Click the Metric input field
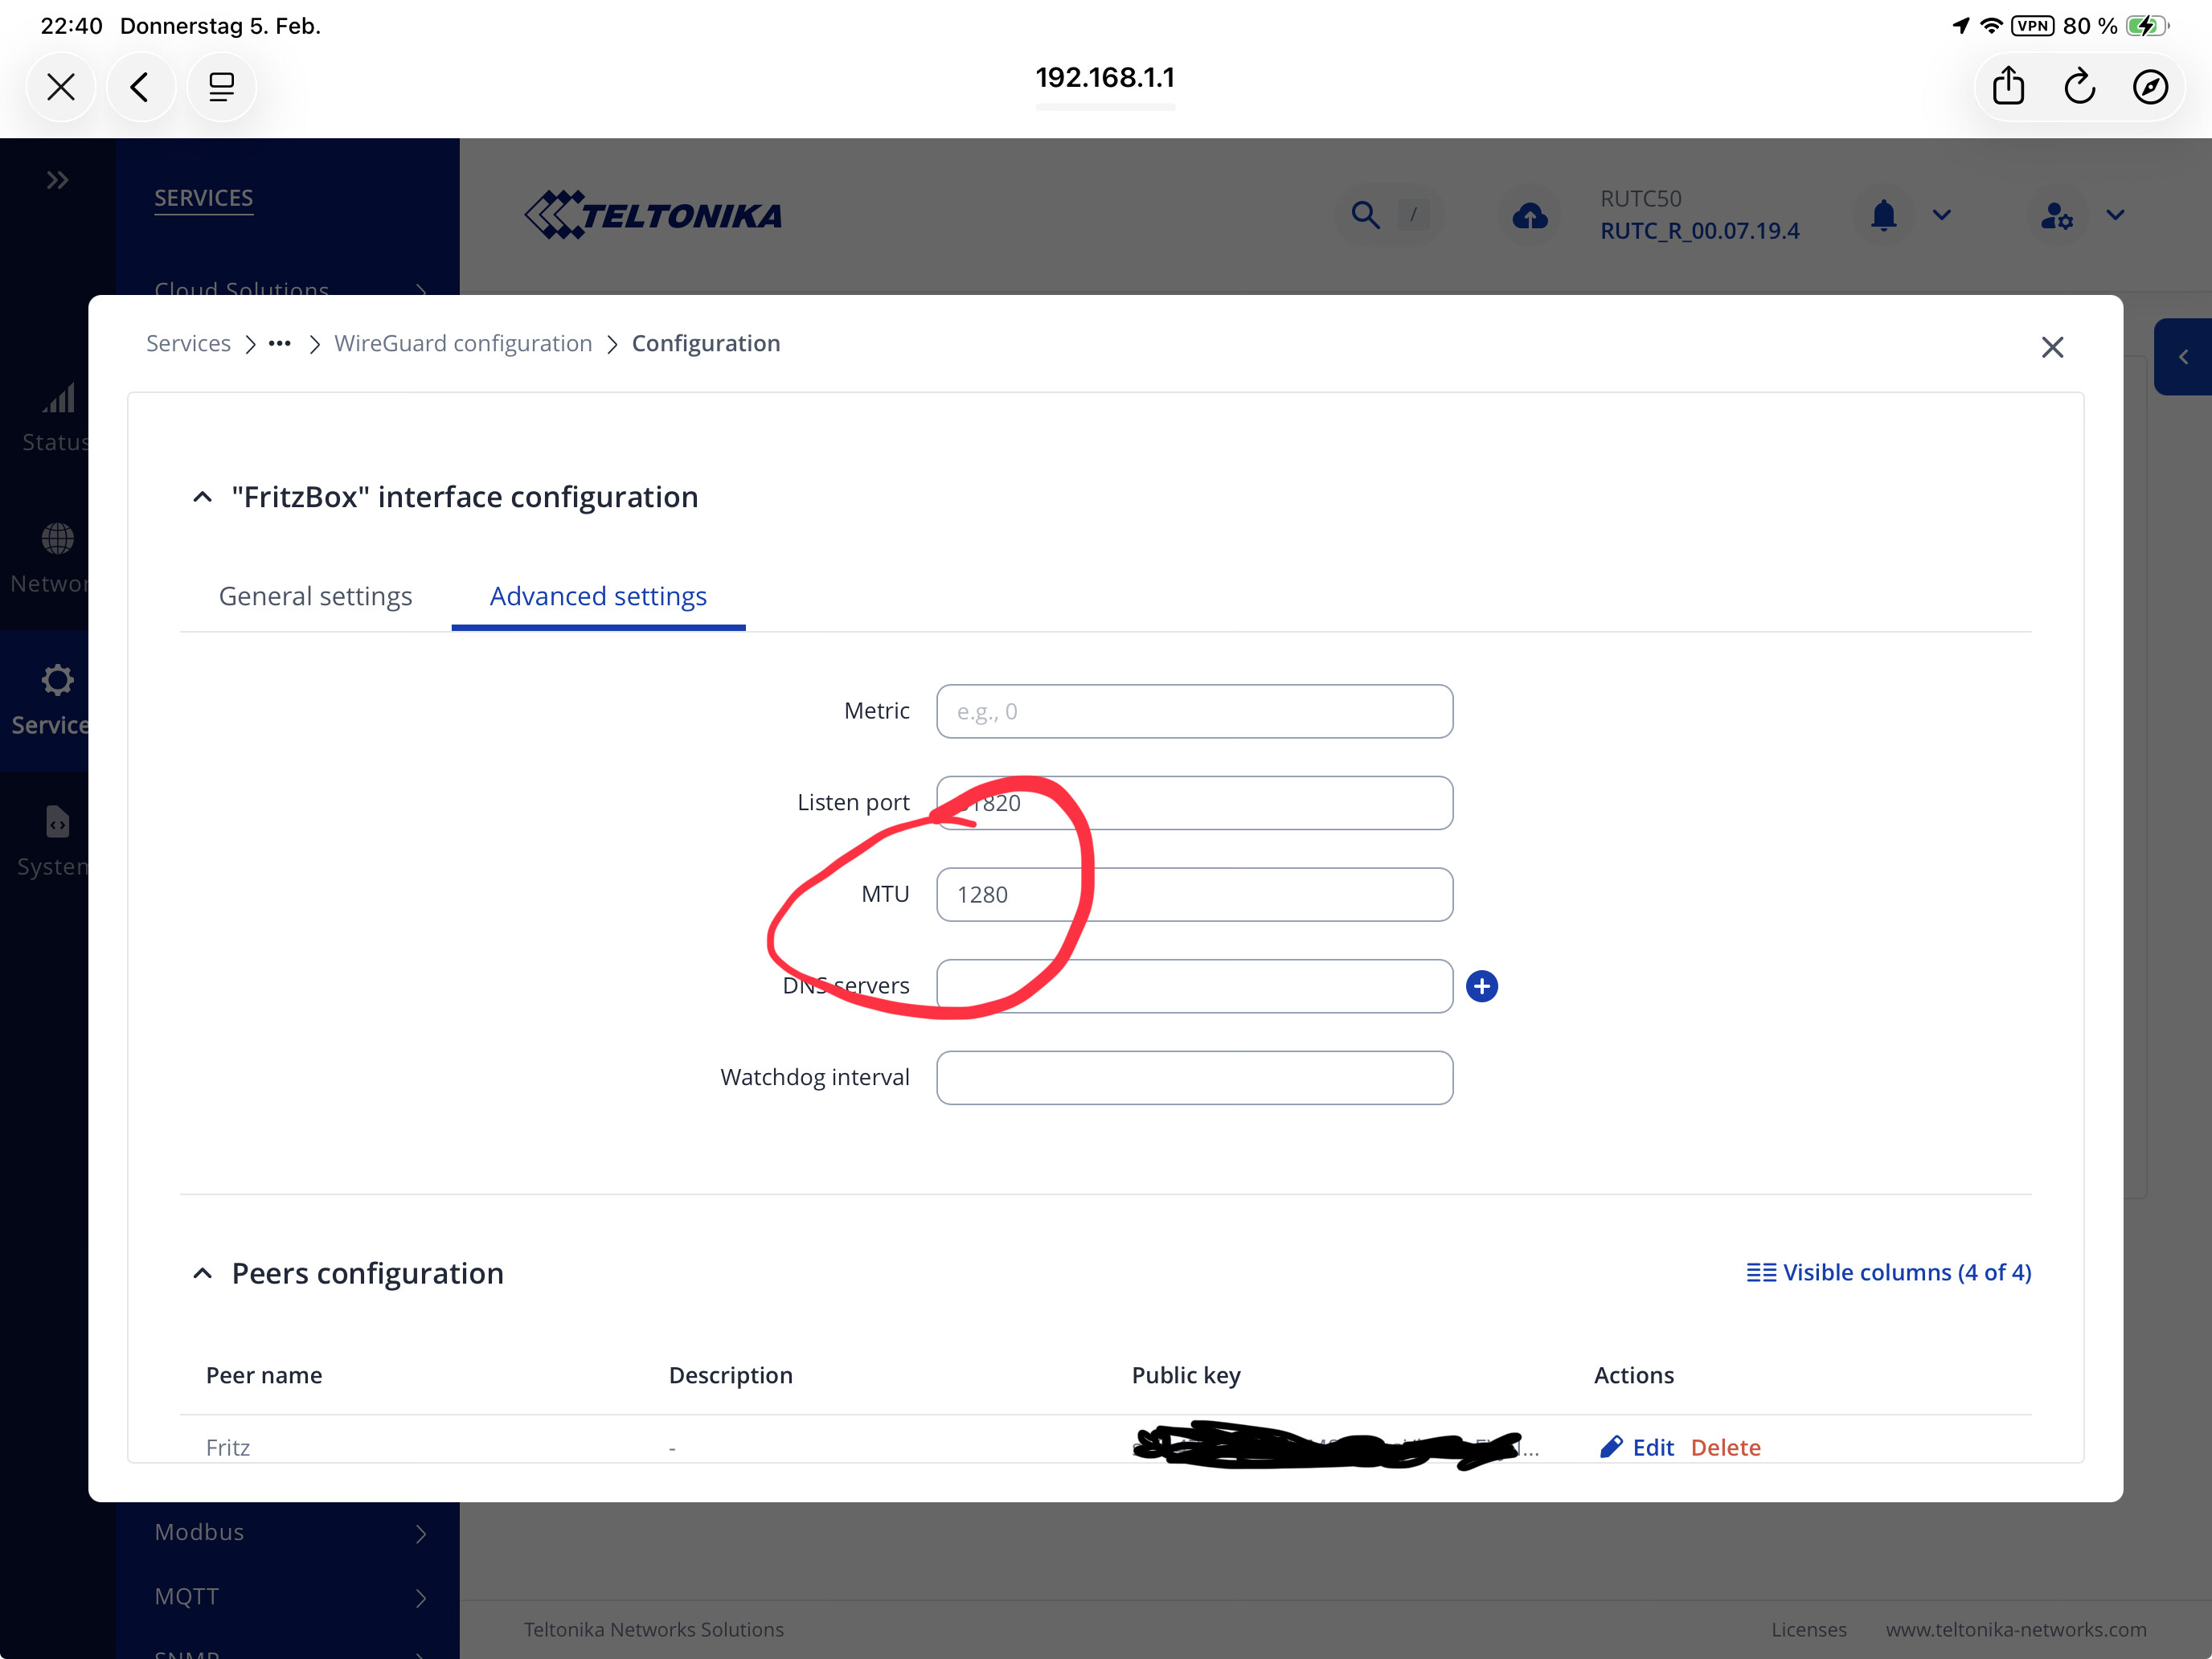Viewport: 2212px width, 1659px height. tap(1194, 711)
